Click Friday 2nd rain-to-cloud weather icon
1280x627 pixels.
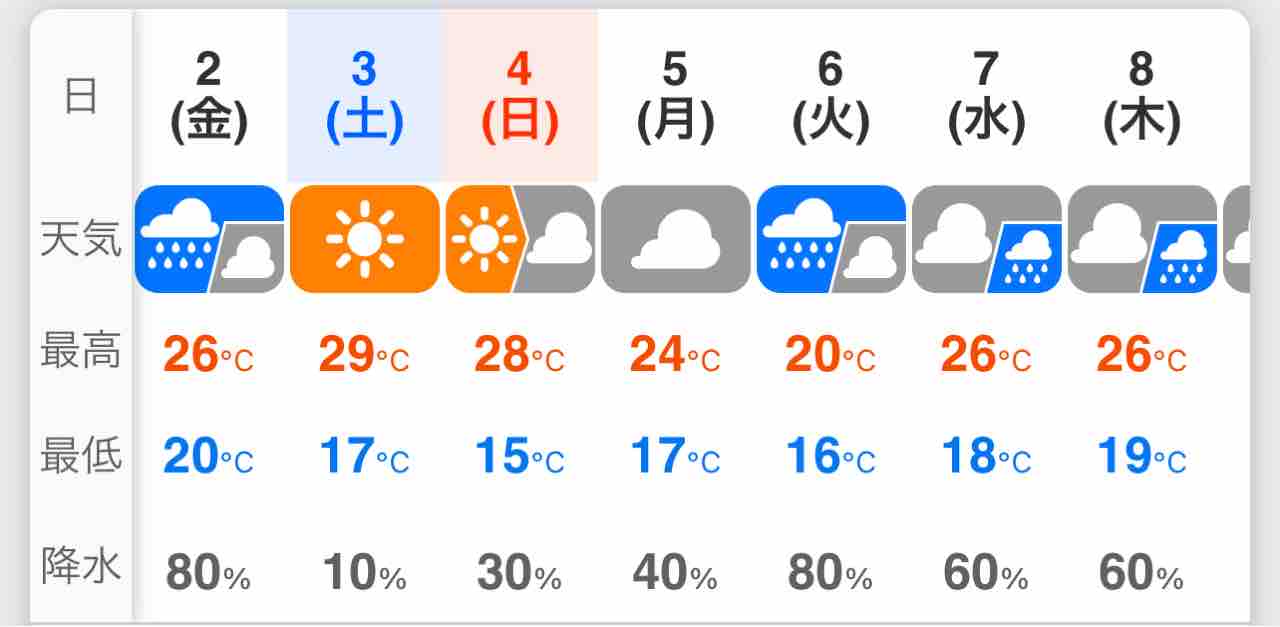tap(209, 239)
